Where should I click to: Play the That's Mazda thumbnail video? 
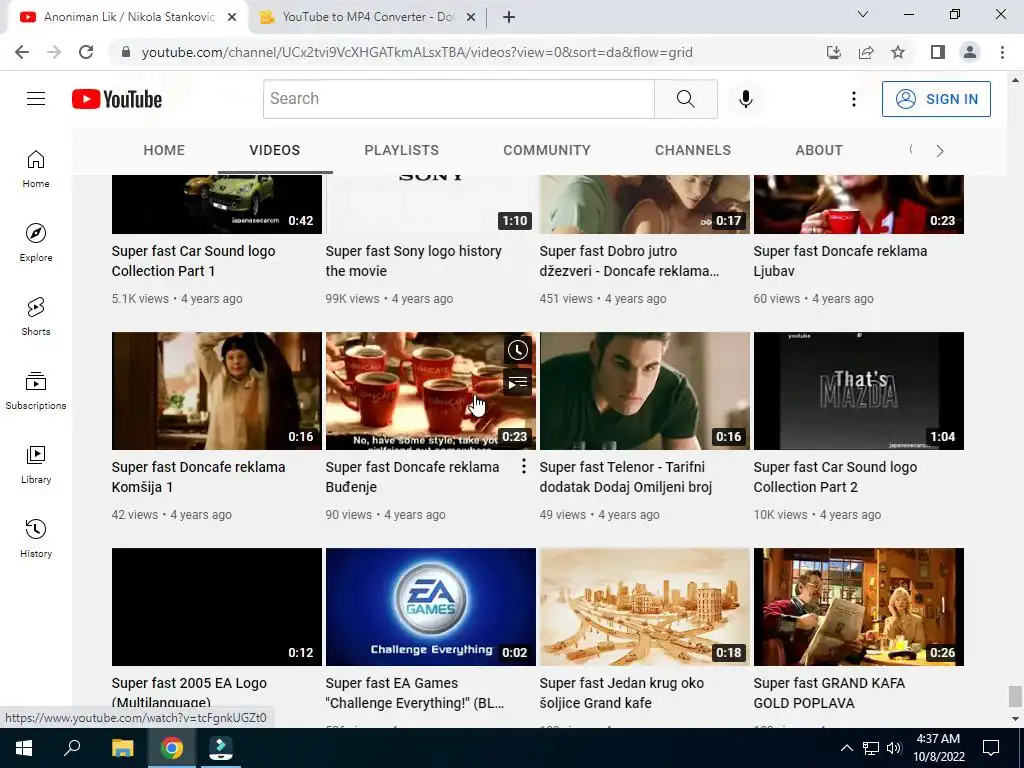click(859, 391)
